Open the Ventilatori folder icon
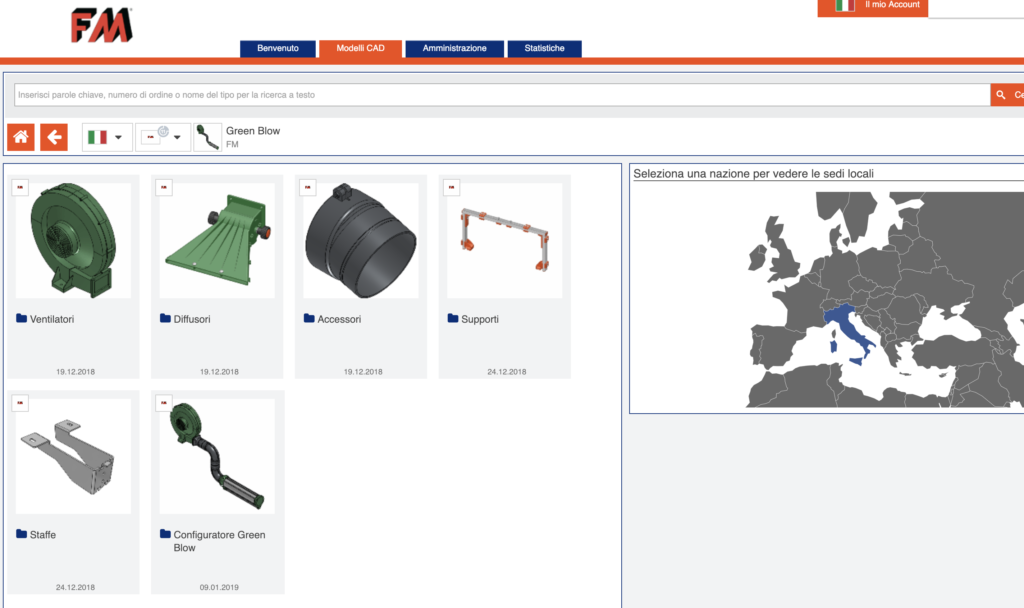1024x608 pixels. (x=22, y=319)
